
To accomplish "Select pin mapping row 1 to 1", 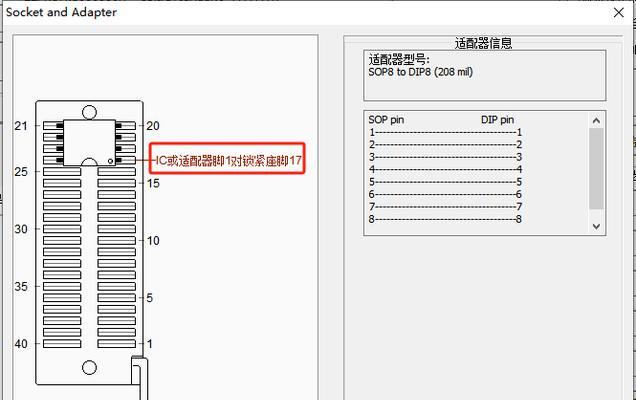I will (x=445, y=132).
